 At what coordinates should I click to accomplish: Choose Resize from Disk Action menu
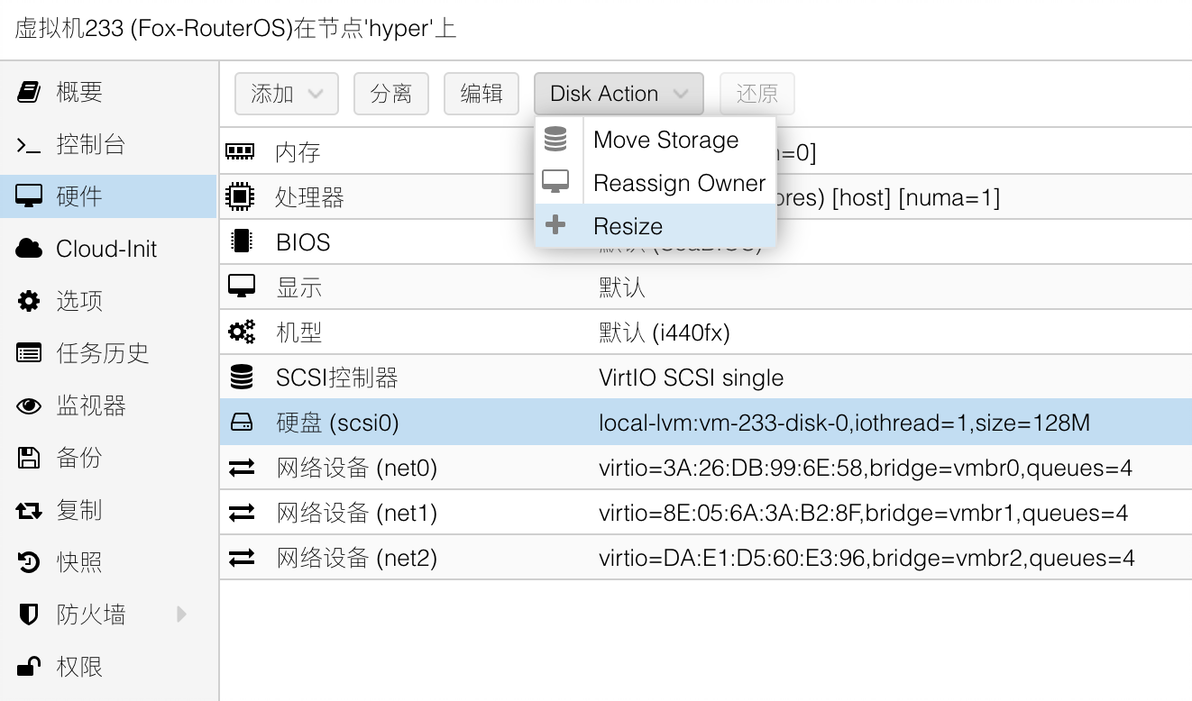click(x=628, y=226)
